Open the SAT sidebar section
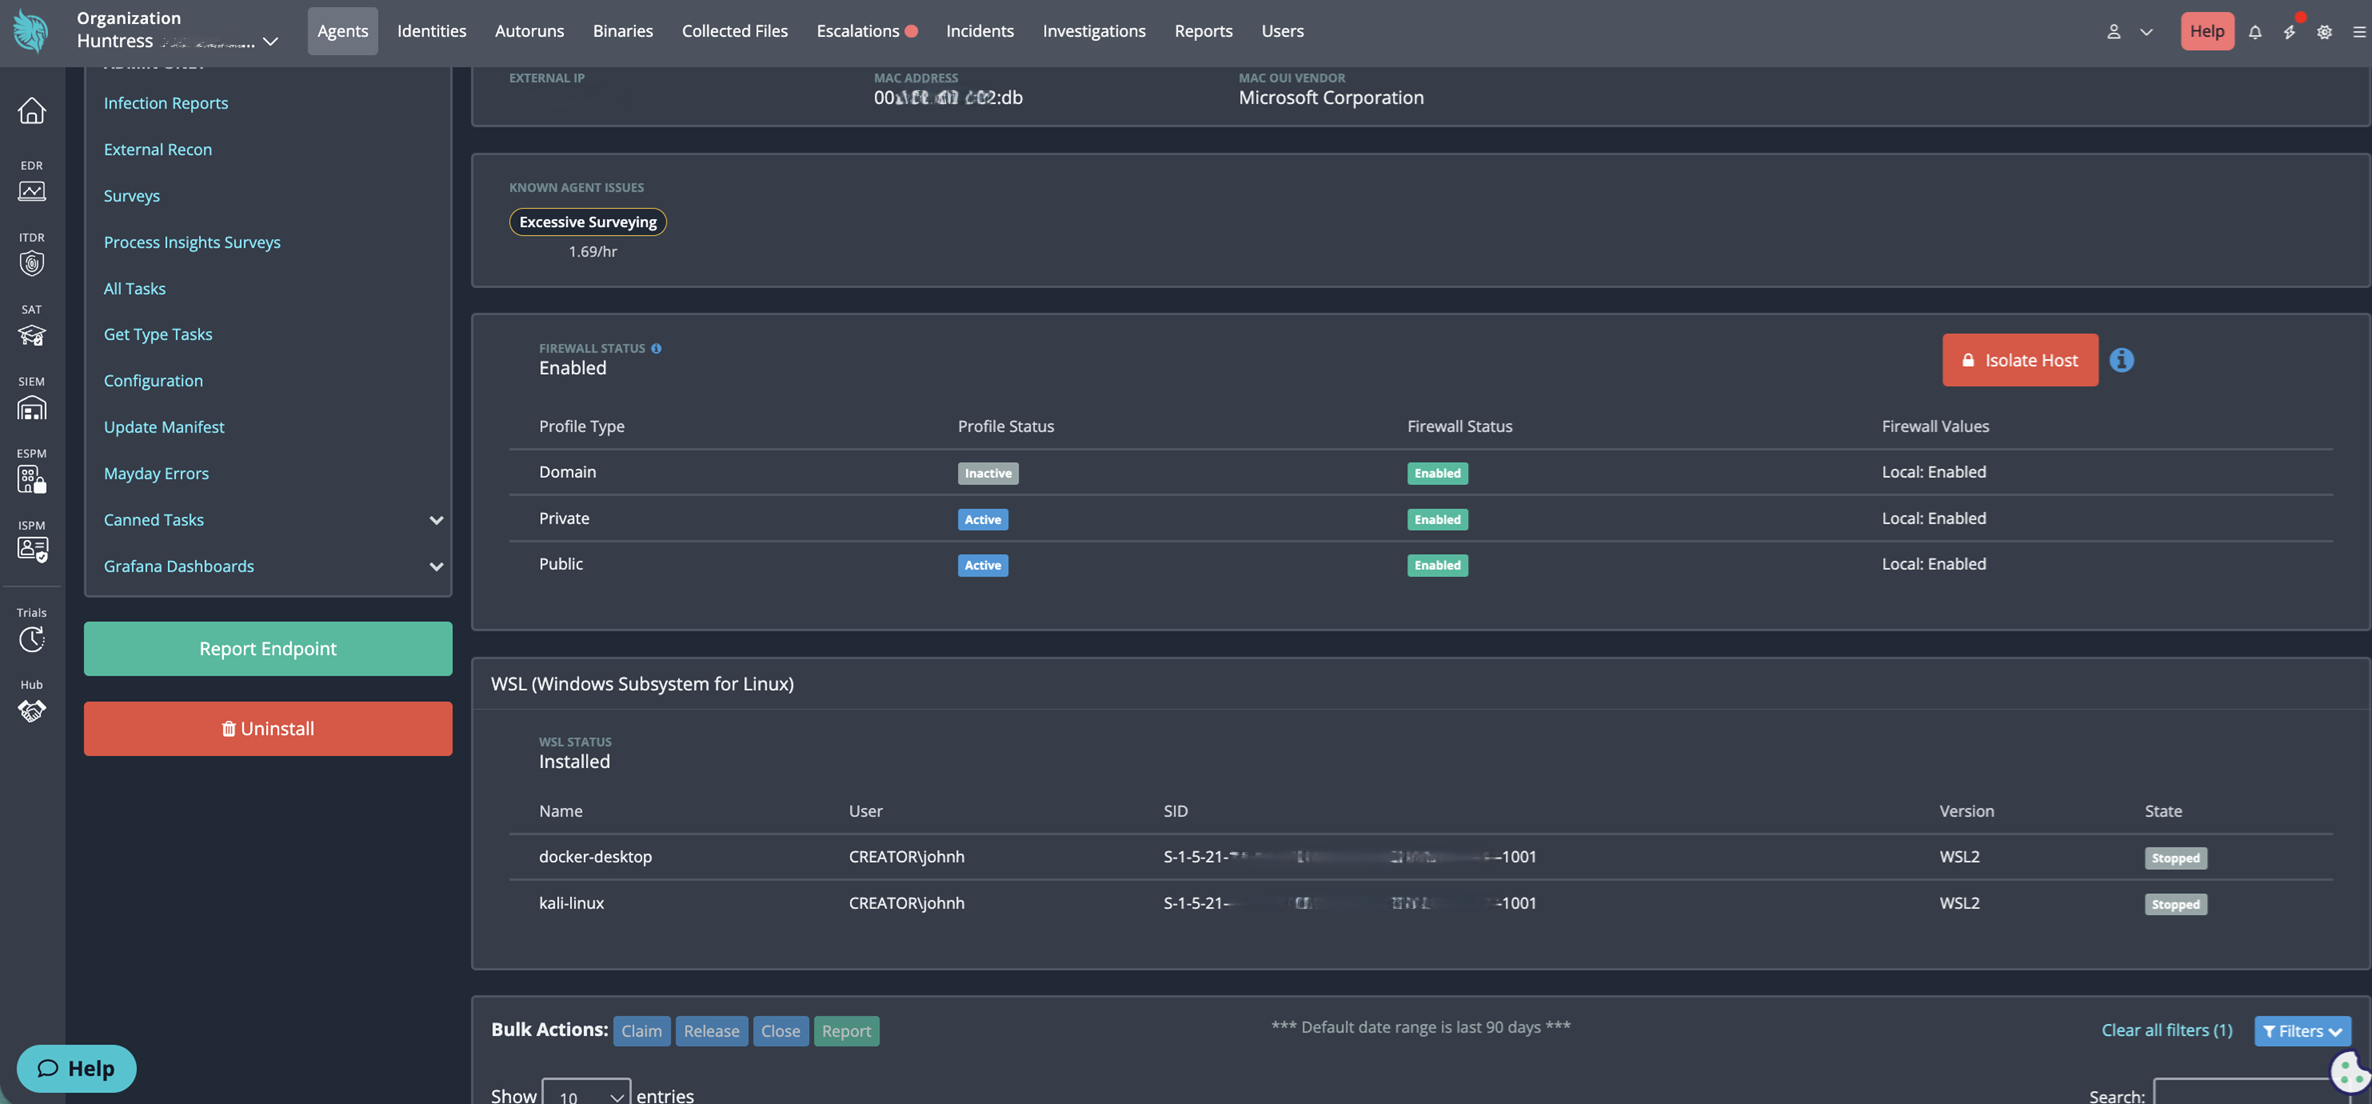Viewport: 2372px width, 1104px height. pyautogui.click(x=32, y=325)
